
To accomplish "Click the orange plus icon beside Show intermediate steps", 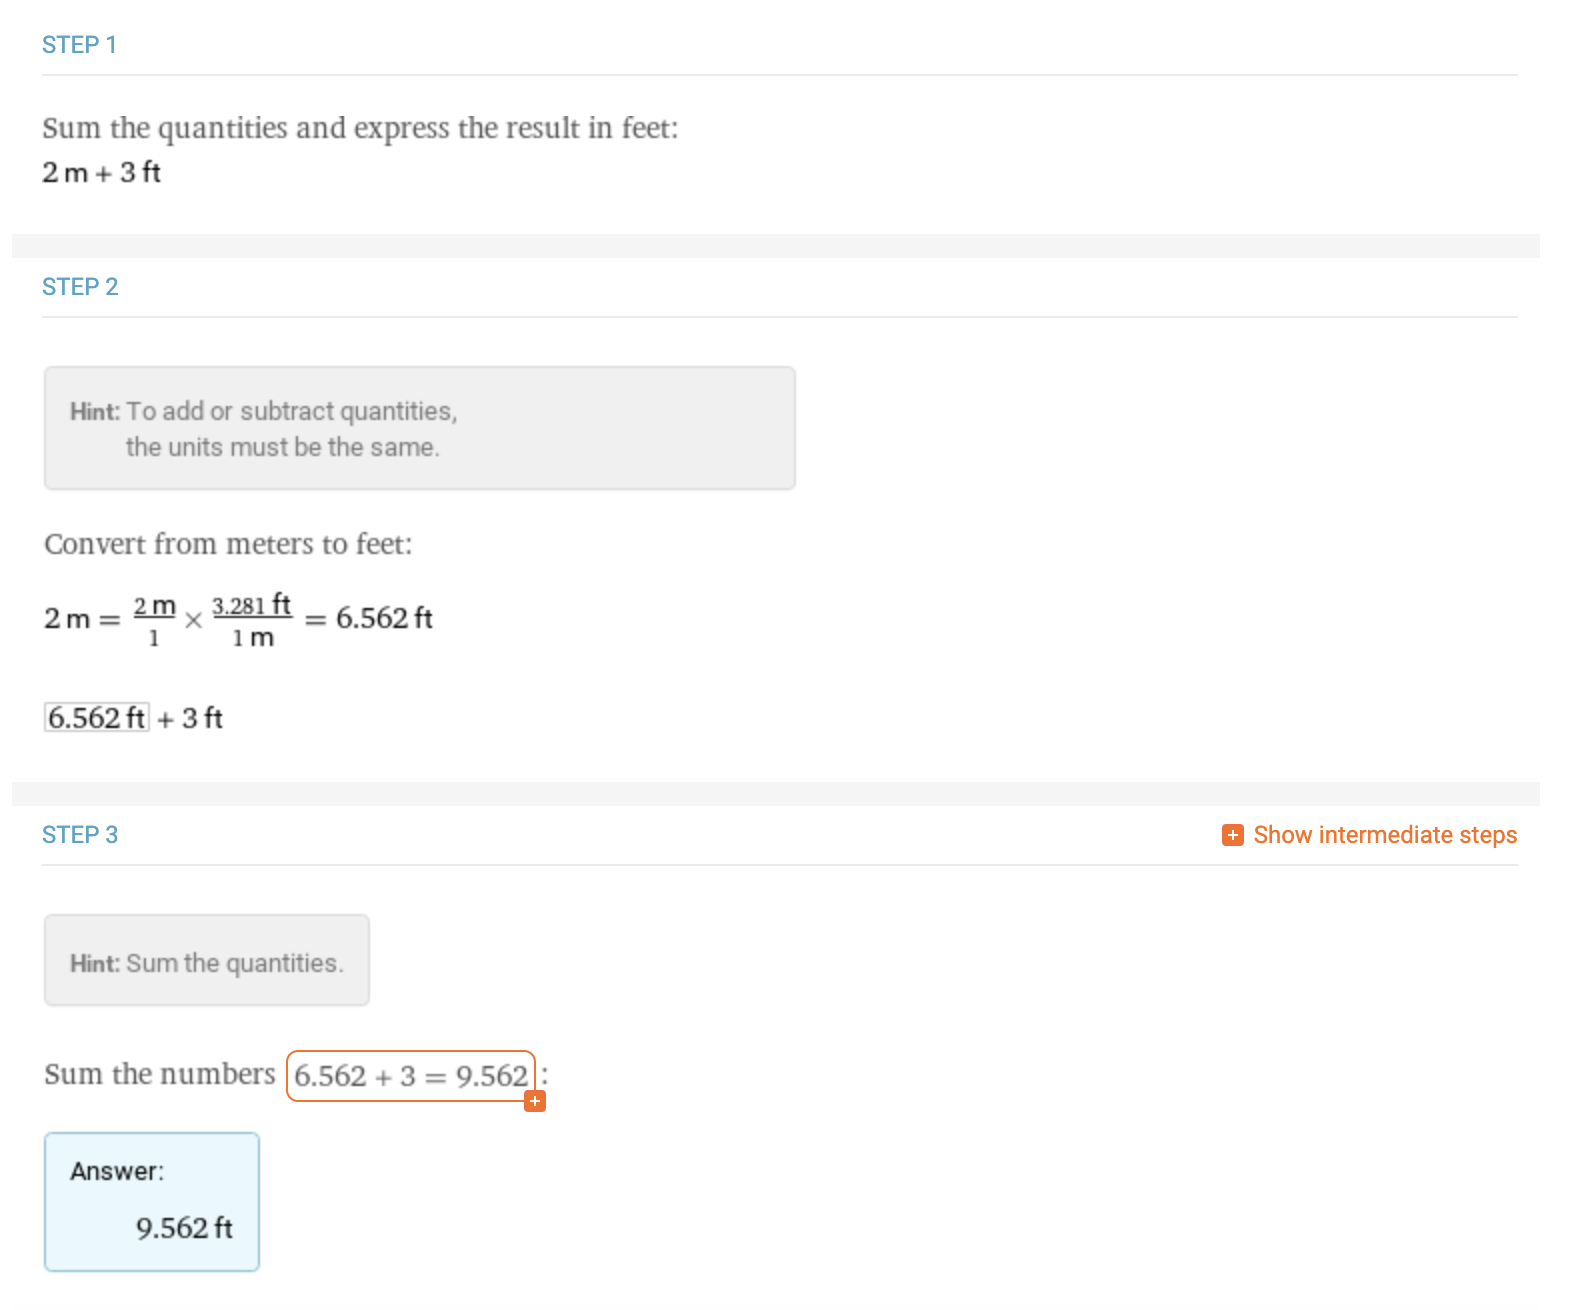I will [1232, 835].
